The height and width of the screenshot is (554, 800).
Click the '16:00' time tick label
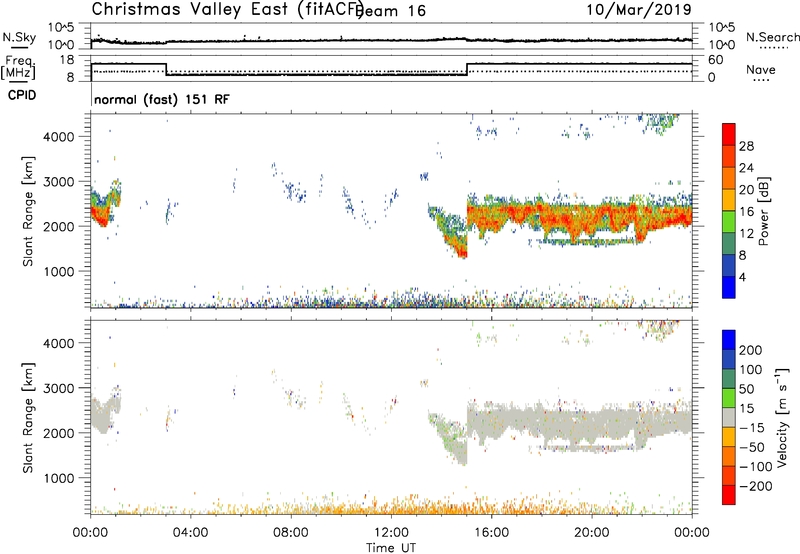point(491,533)
